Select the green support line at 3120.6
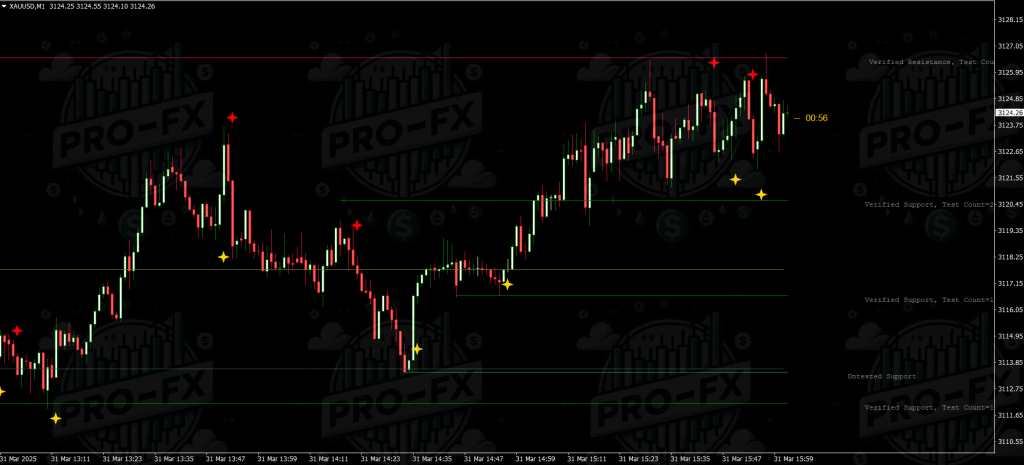The image size is (1024, 465). pyautogui.click(x=564, y=200)
